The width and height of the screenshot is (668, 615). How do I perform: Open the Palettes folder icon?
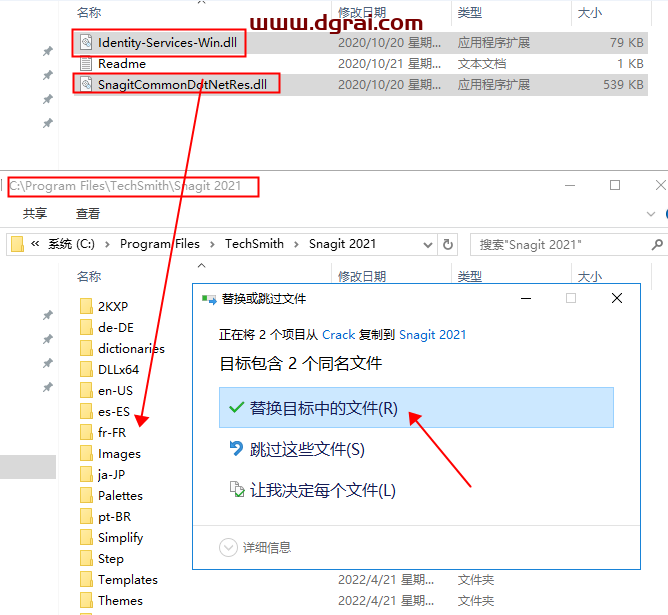86,495
